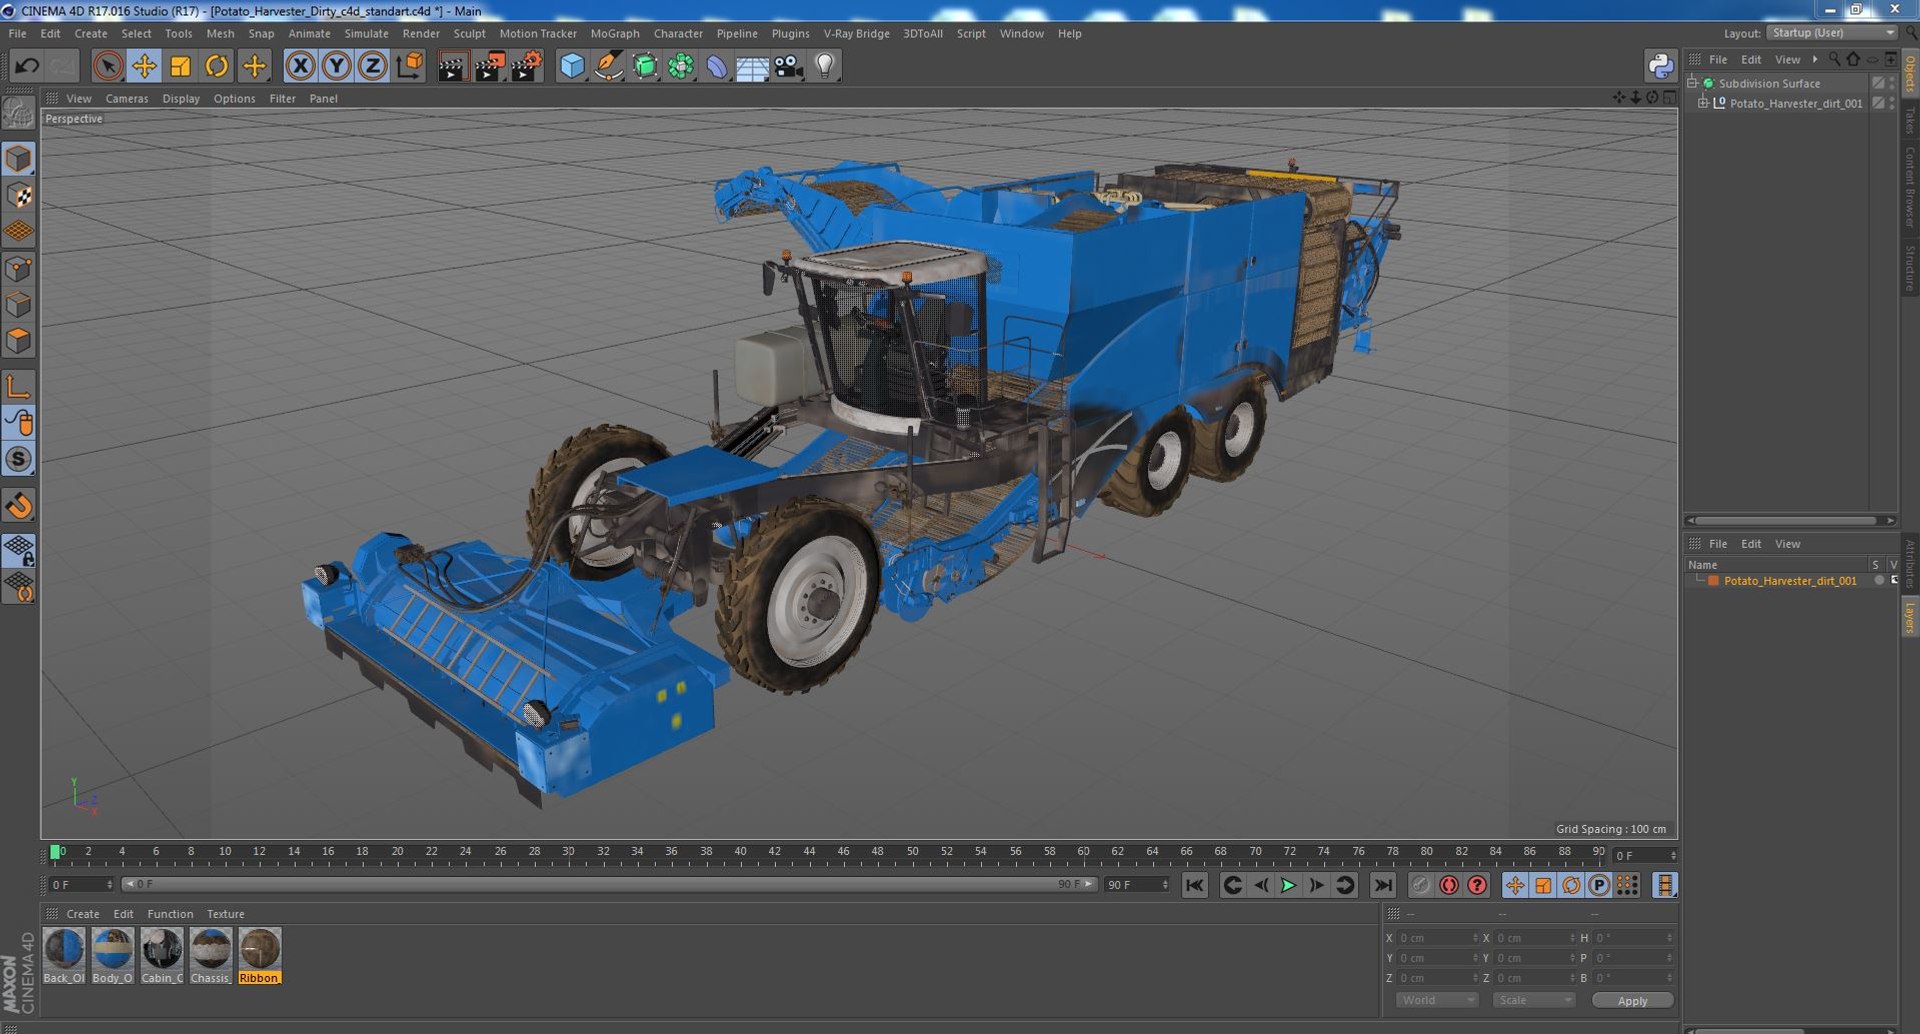Click the Python script icon
1920x1034 pixels.
(1660, 66)
